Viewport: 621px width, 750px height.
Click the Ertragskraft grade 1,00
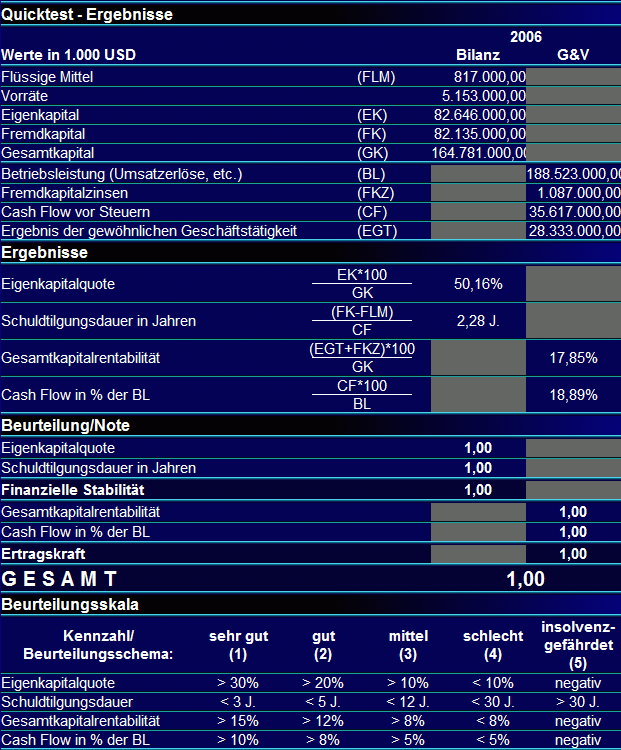click(574, 554)
